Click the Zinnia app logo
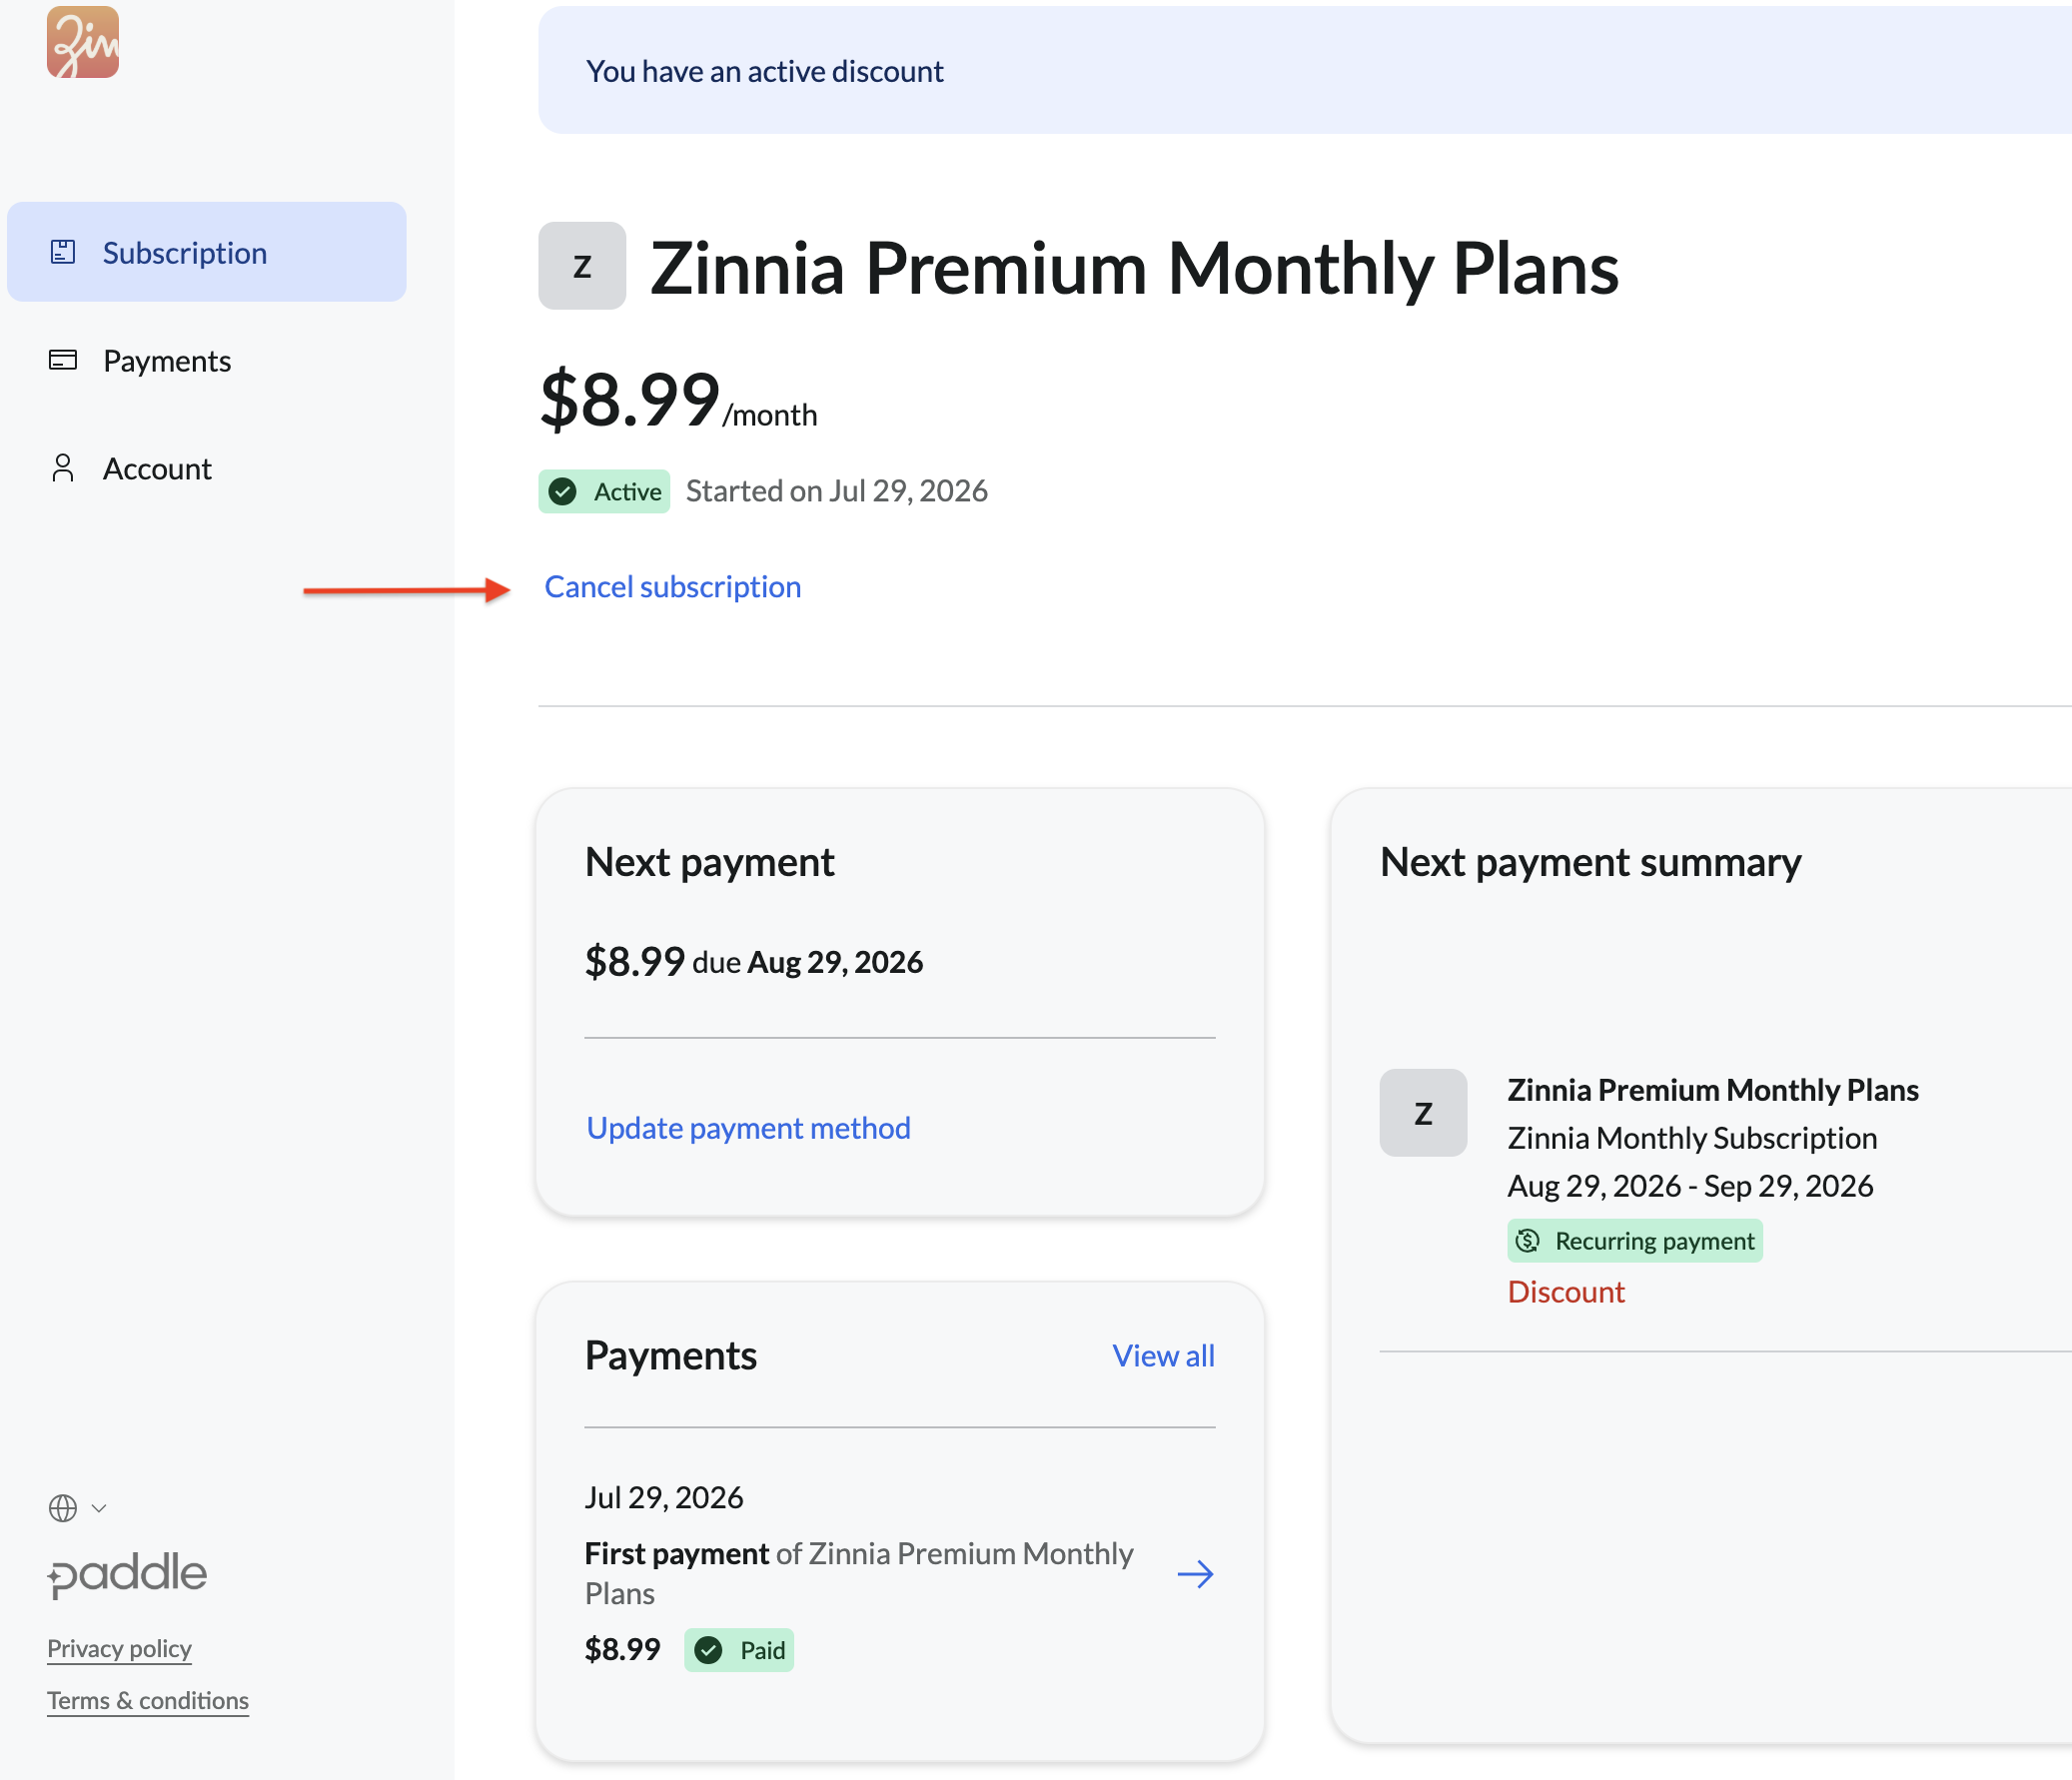The height and width of the screenshot is (1780, 2072). [x=83, y=42]
